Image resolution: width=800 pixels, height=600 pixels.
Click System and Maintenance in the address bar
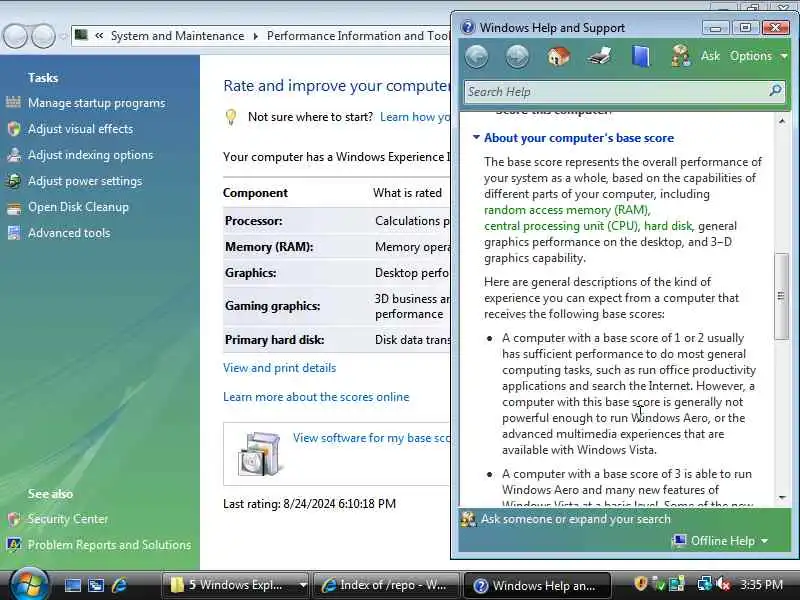pyautogui.click(x=178, y=36)
